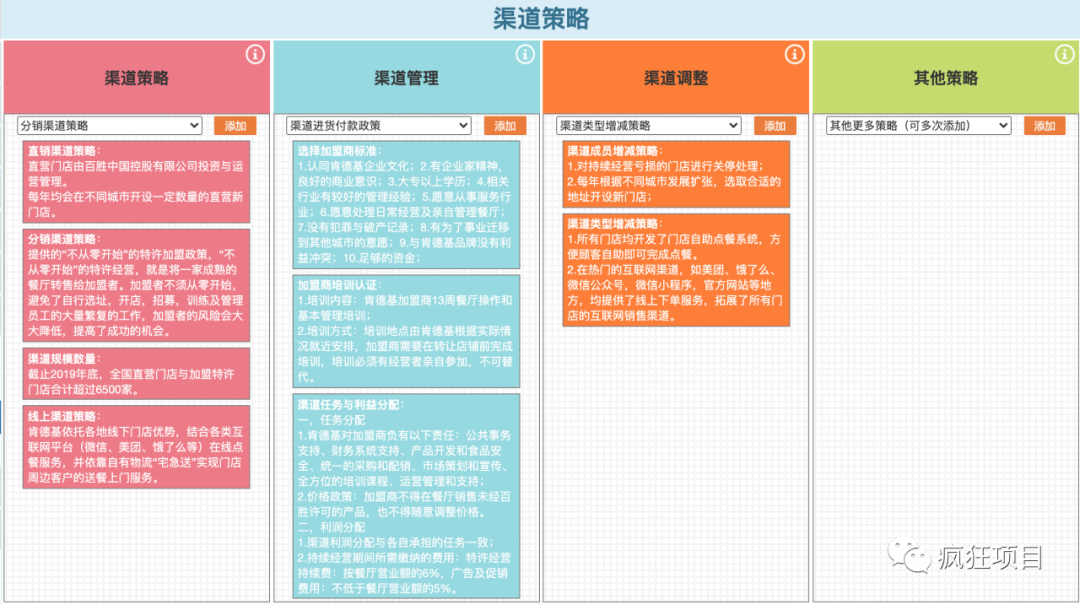Select the 选择加盟商标准 card
Screen dimensions: 1080x605
coord(406,205)
